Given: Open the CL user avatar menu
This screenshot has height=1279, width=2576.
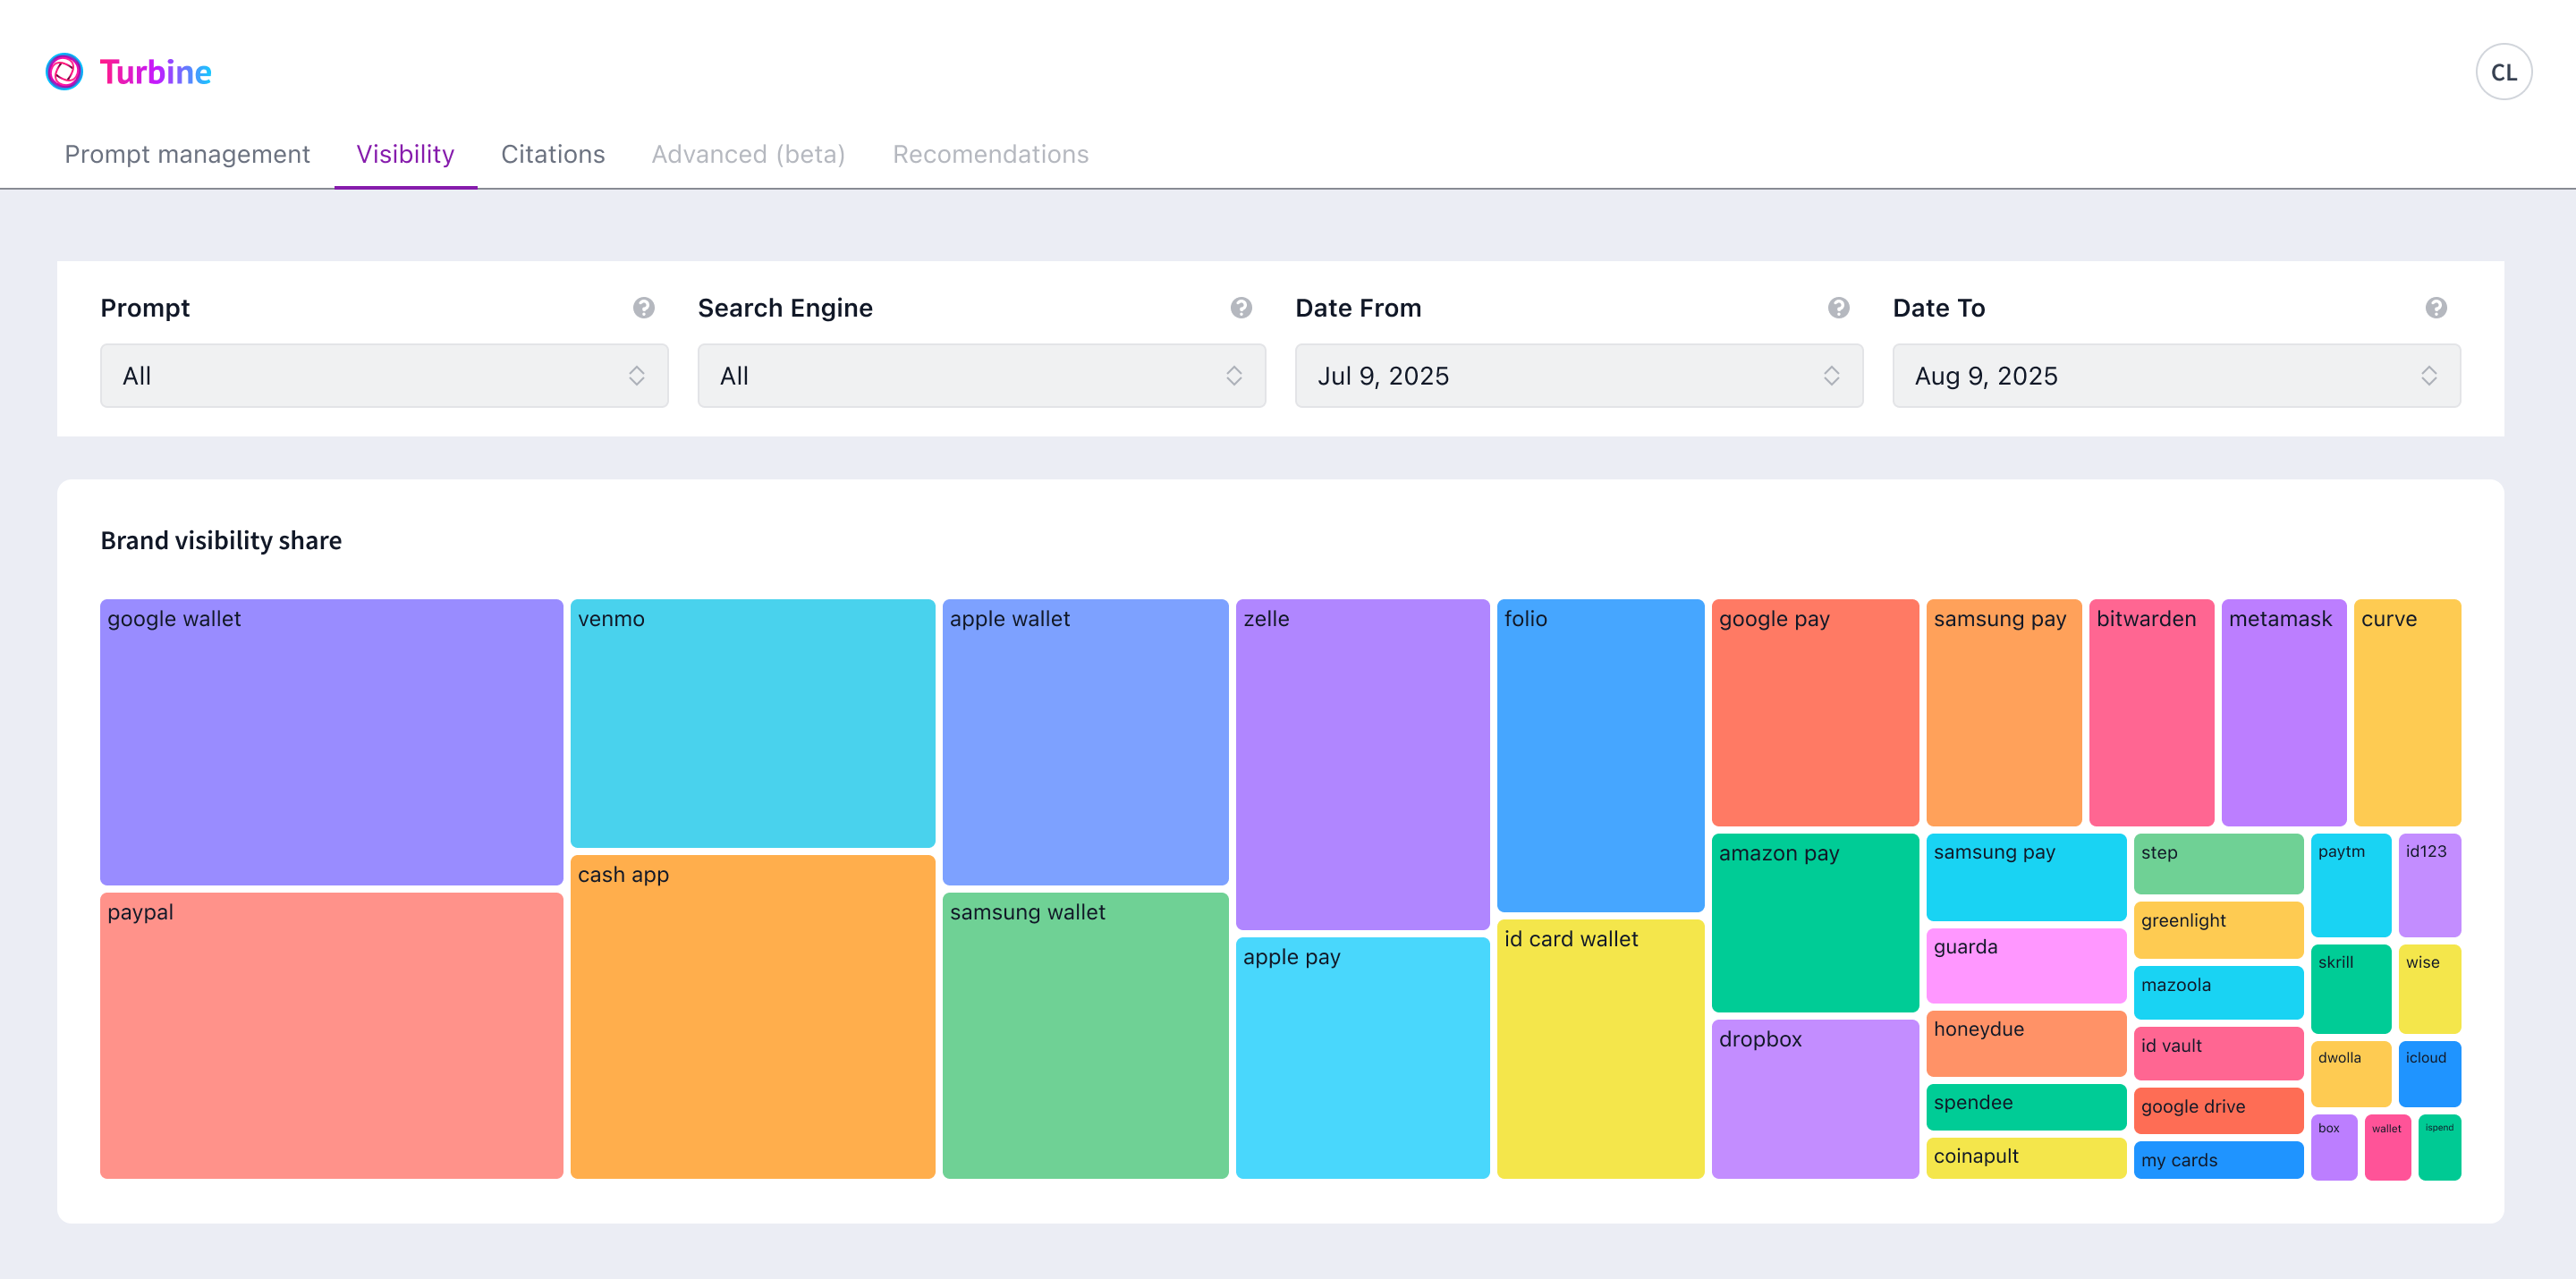Looking at the screenshot, I should [2503, 72].
